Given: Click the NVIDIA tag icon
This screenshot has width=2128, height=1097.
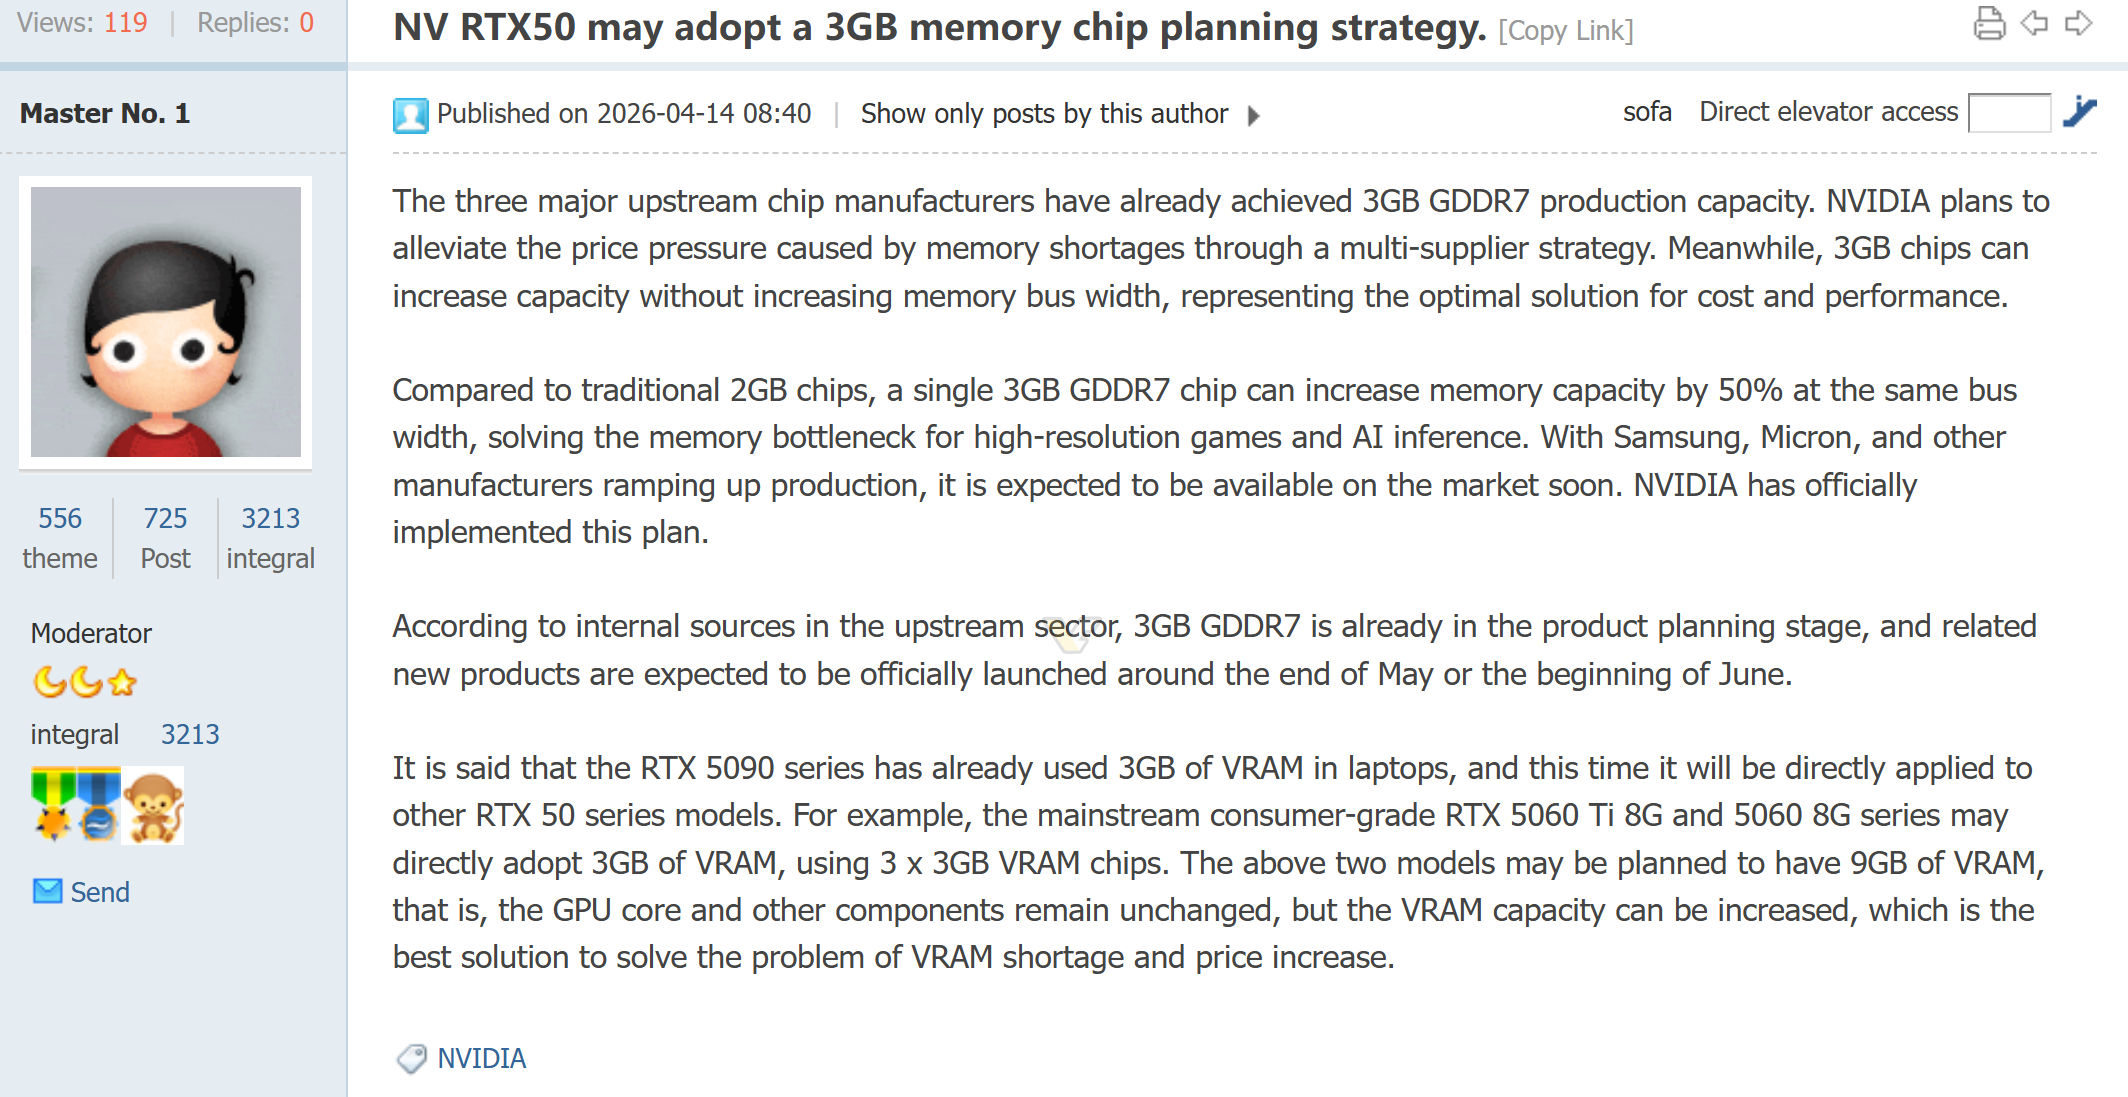Looking at the screenshot, I should click(x=410, y=1058).
